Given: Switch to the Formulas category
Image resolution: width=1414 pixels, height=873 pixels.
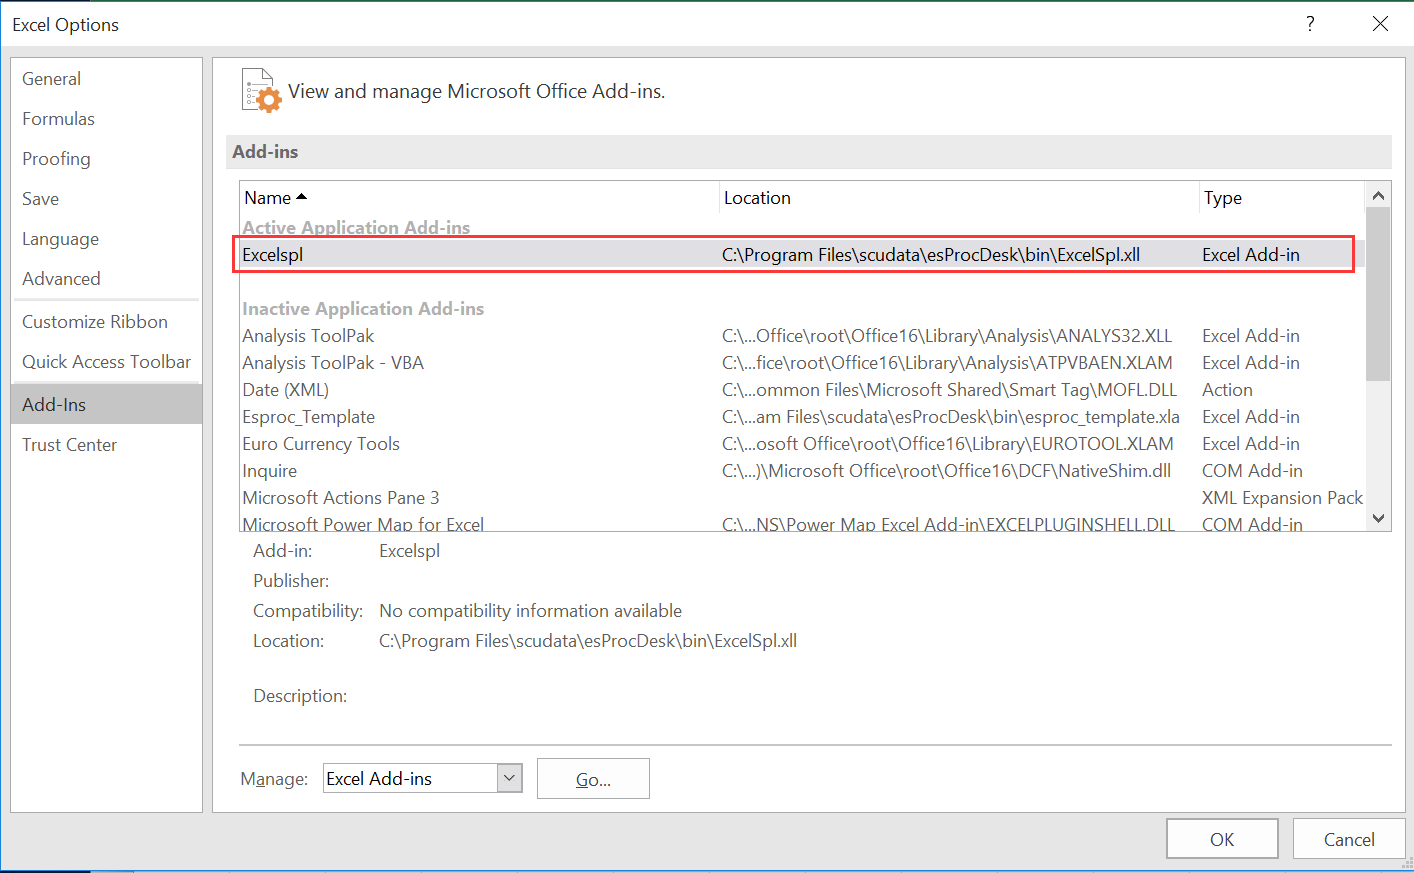Looking at the screenshot, I should tap(59, 119).
